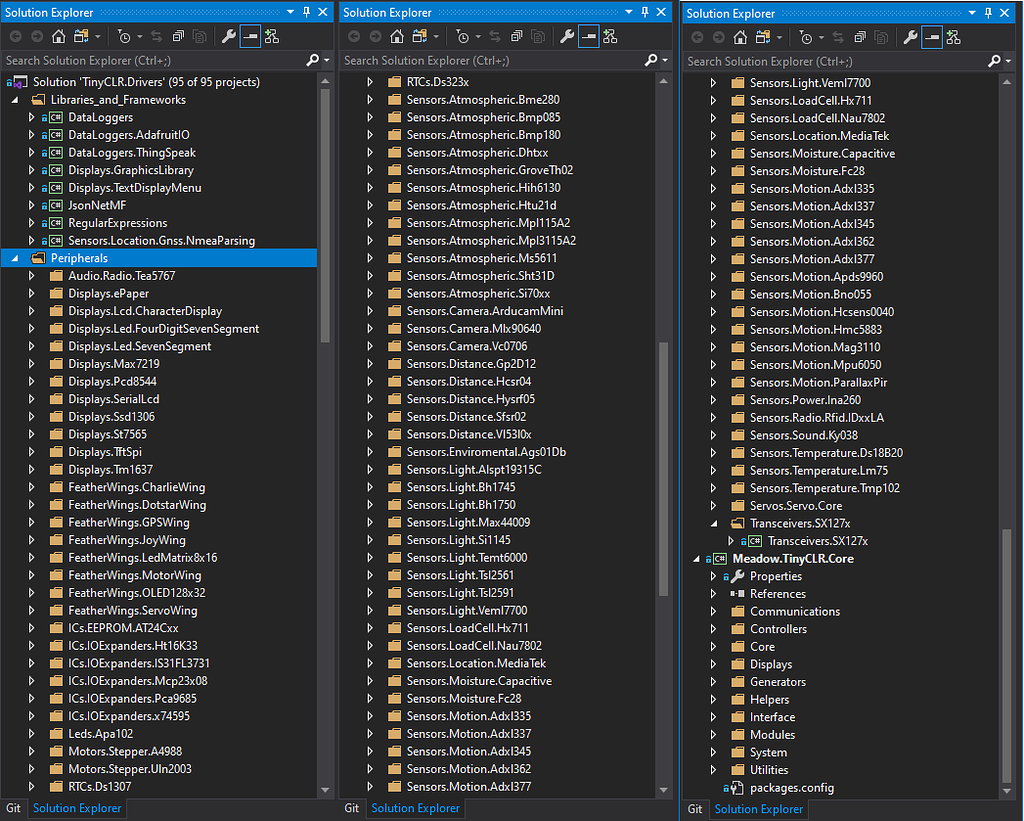
Task: Select the Sensors.Camera.ArducamMini folder
Action: (484, 311)
